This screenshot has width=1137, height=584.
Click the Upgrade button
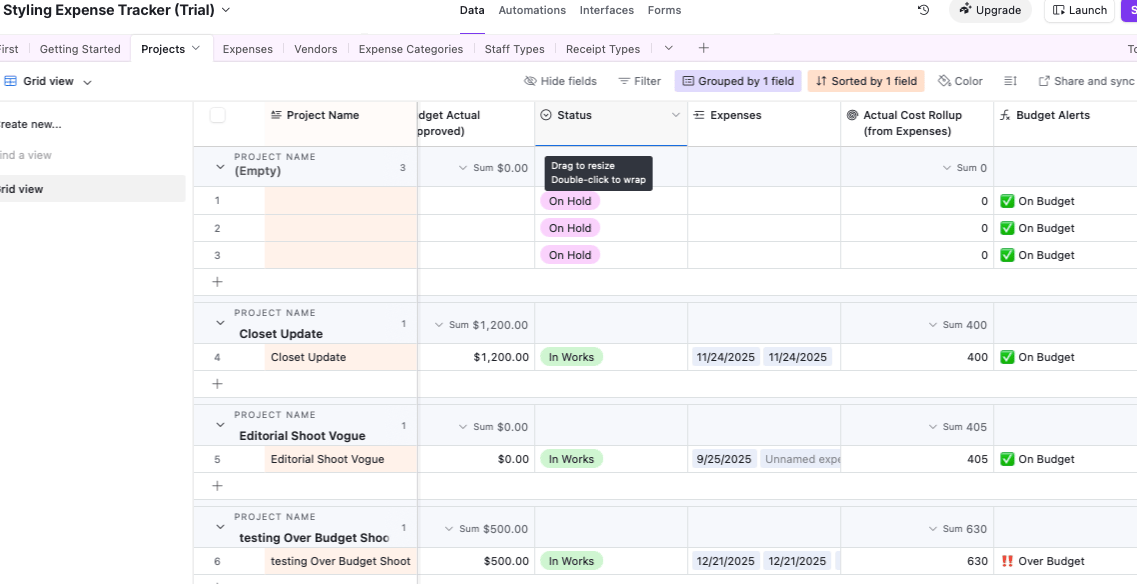[x=990, y=10]
